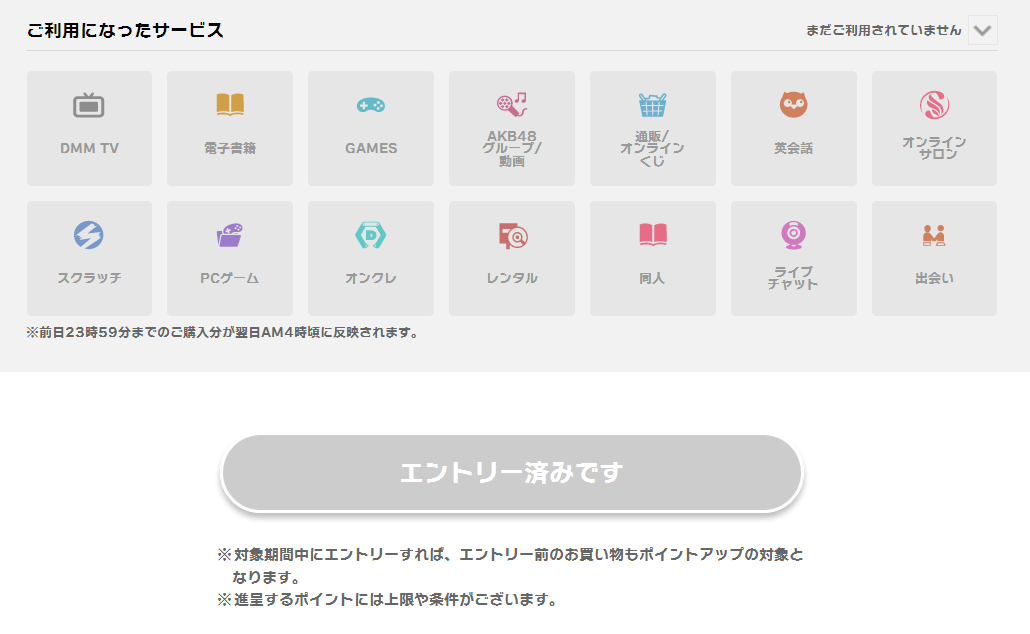Open the 電子書籍 book icon

230,104
